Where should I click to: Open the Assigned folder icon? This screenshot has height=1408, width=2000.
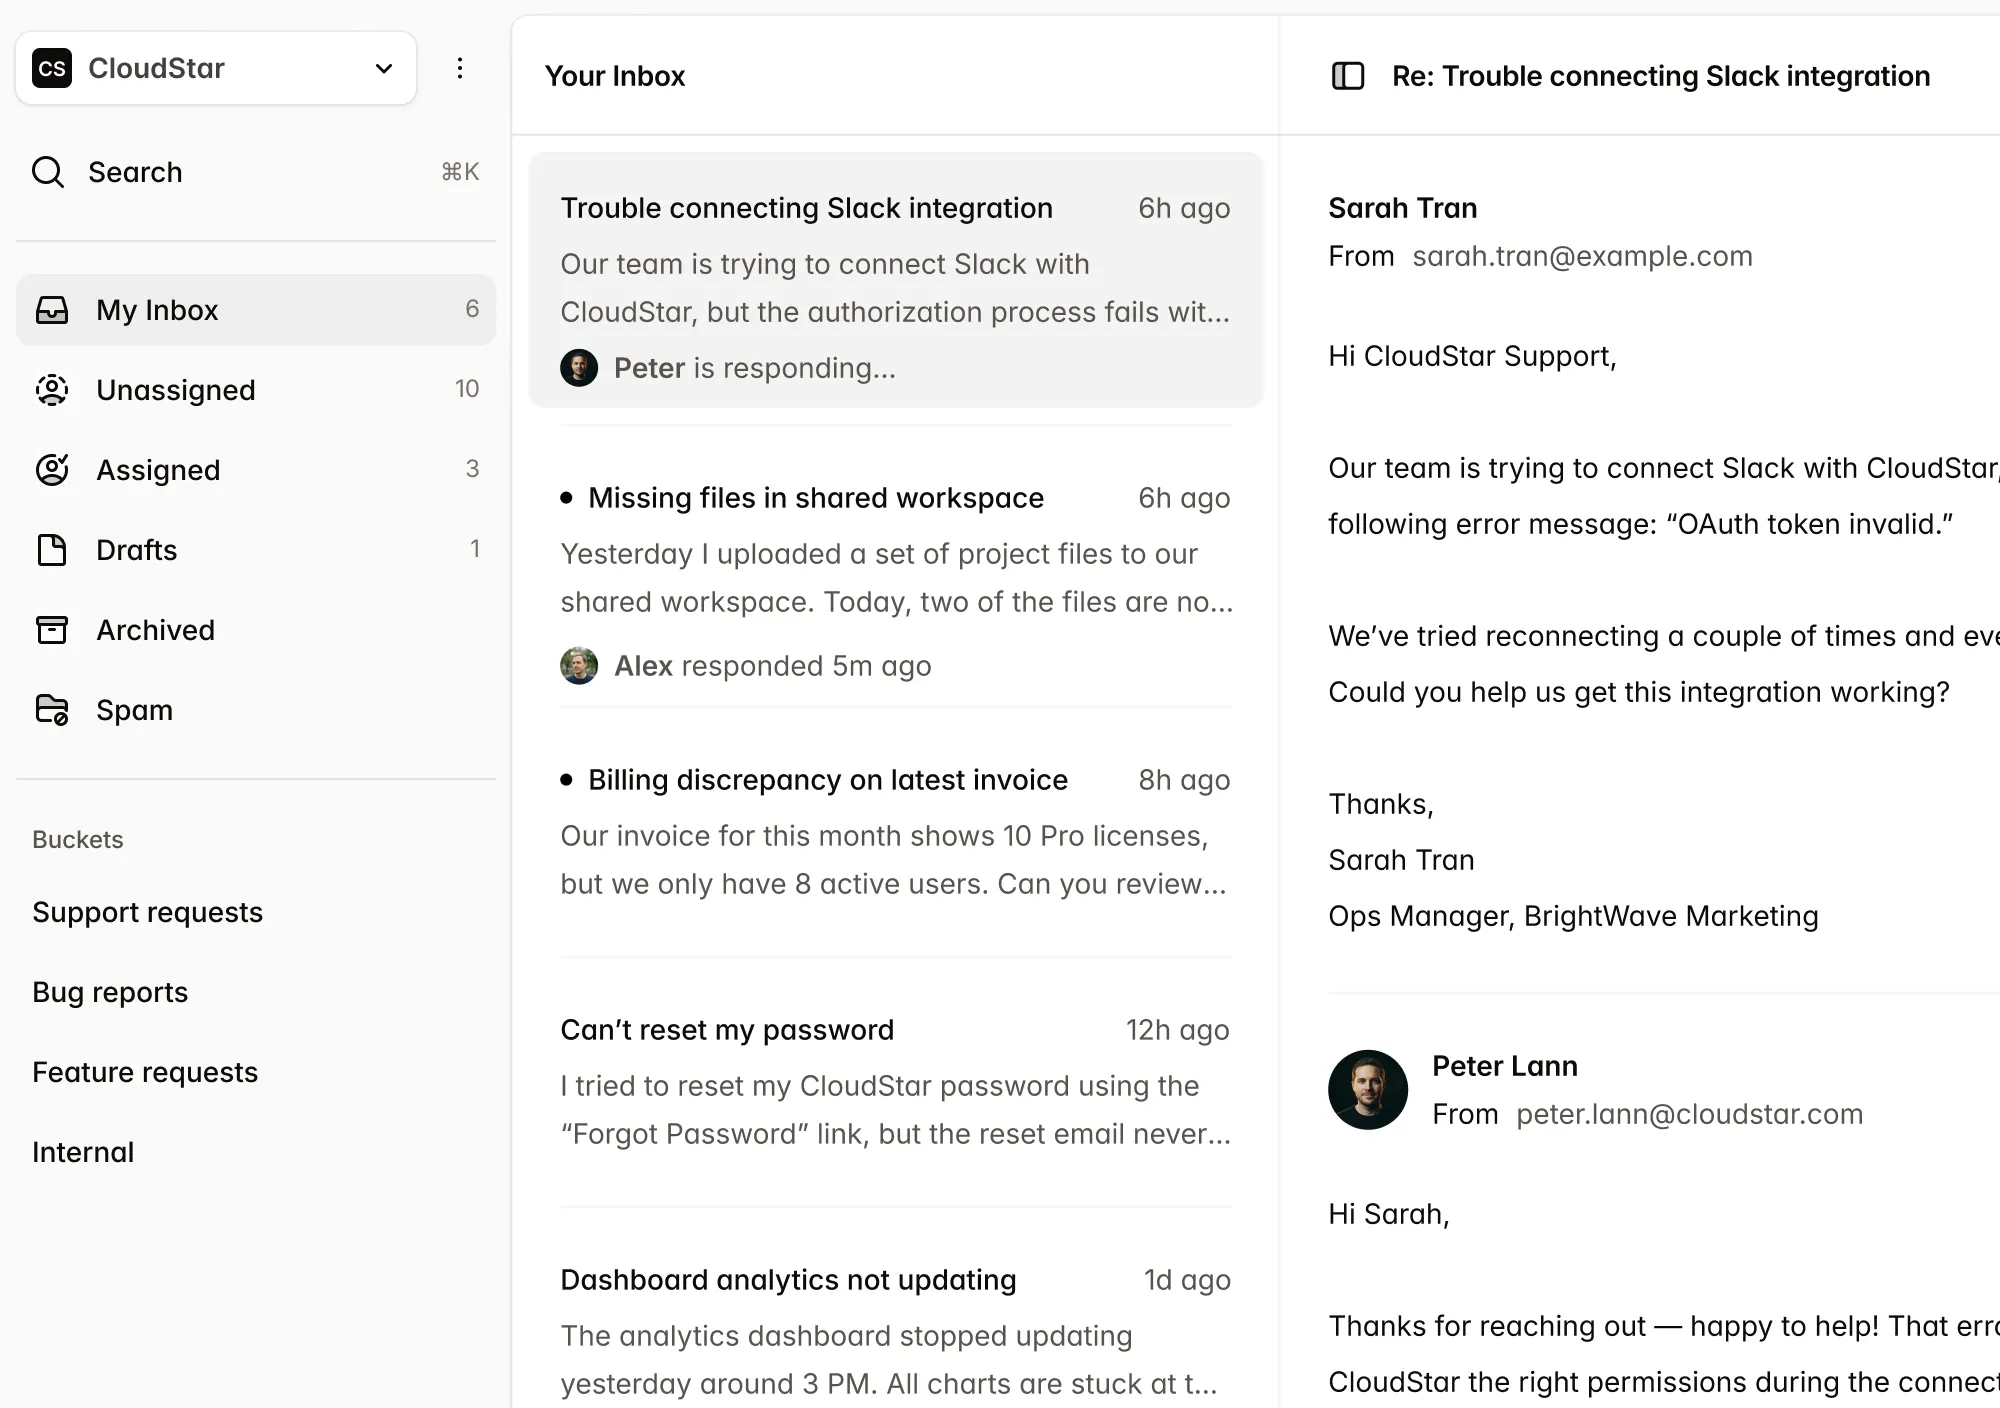52,470
